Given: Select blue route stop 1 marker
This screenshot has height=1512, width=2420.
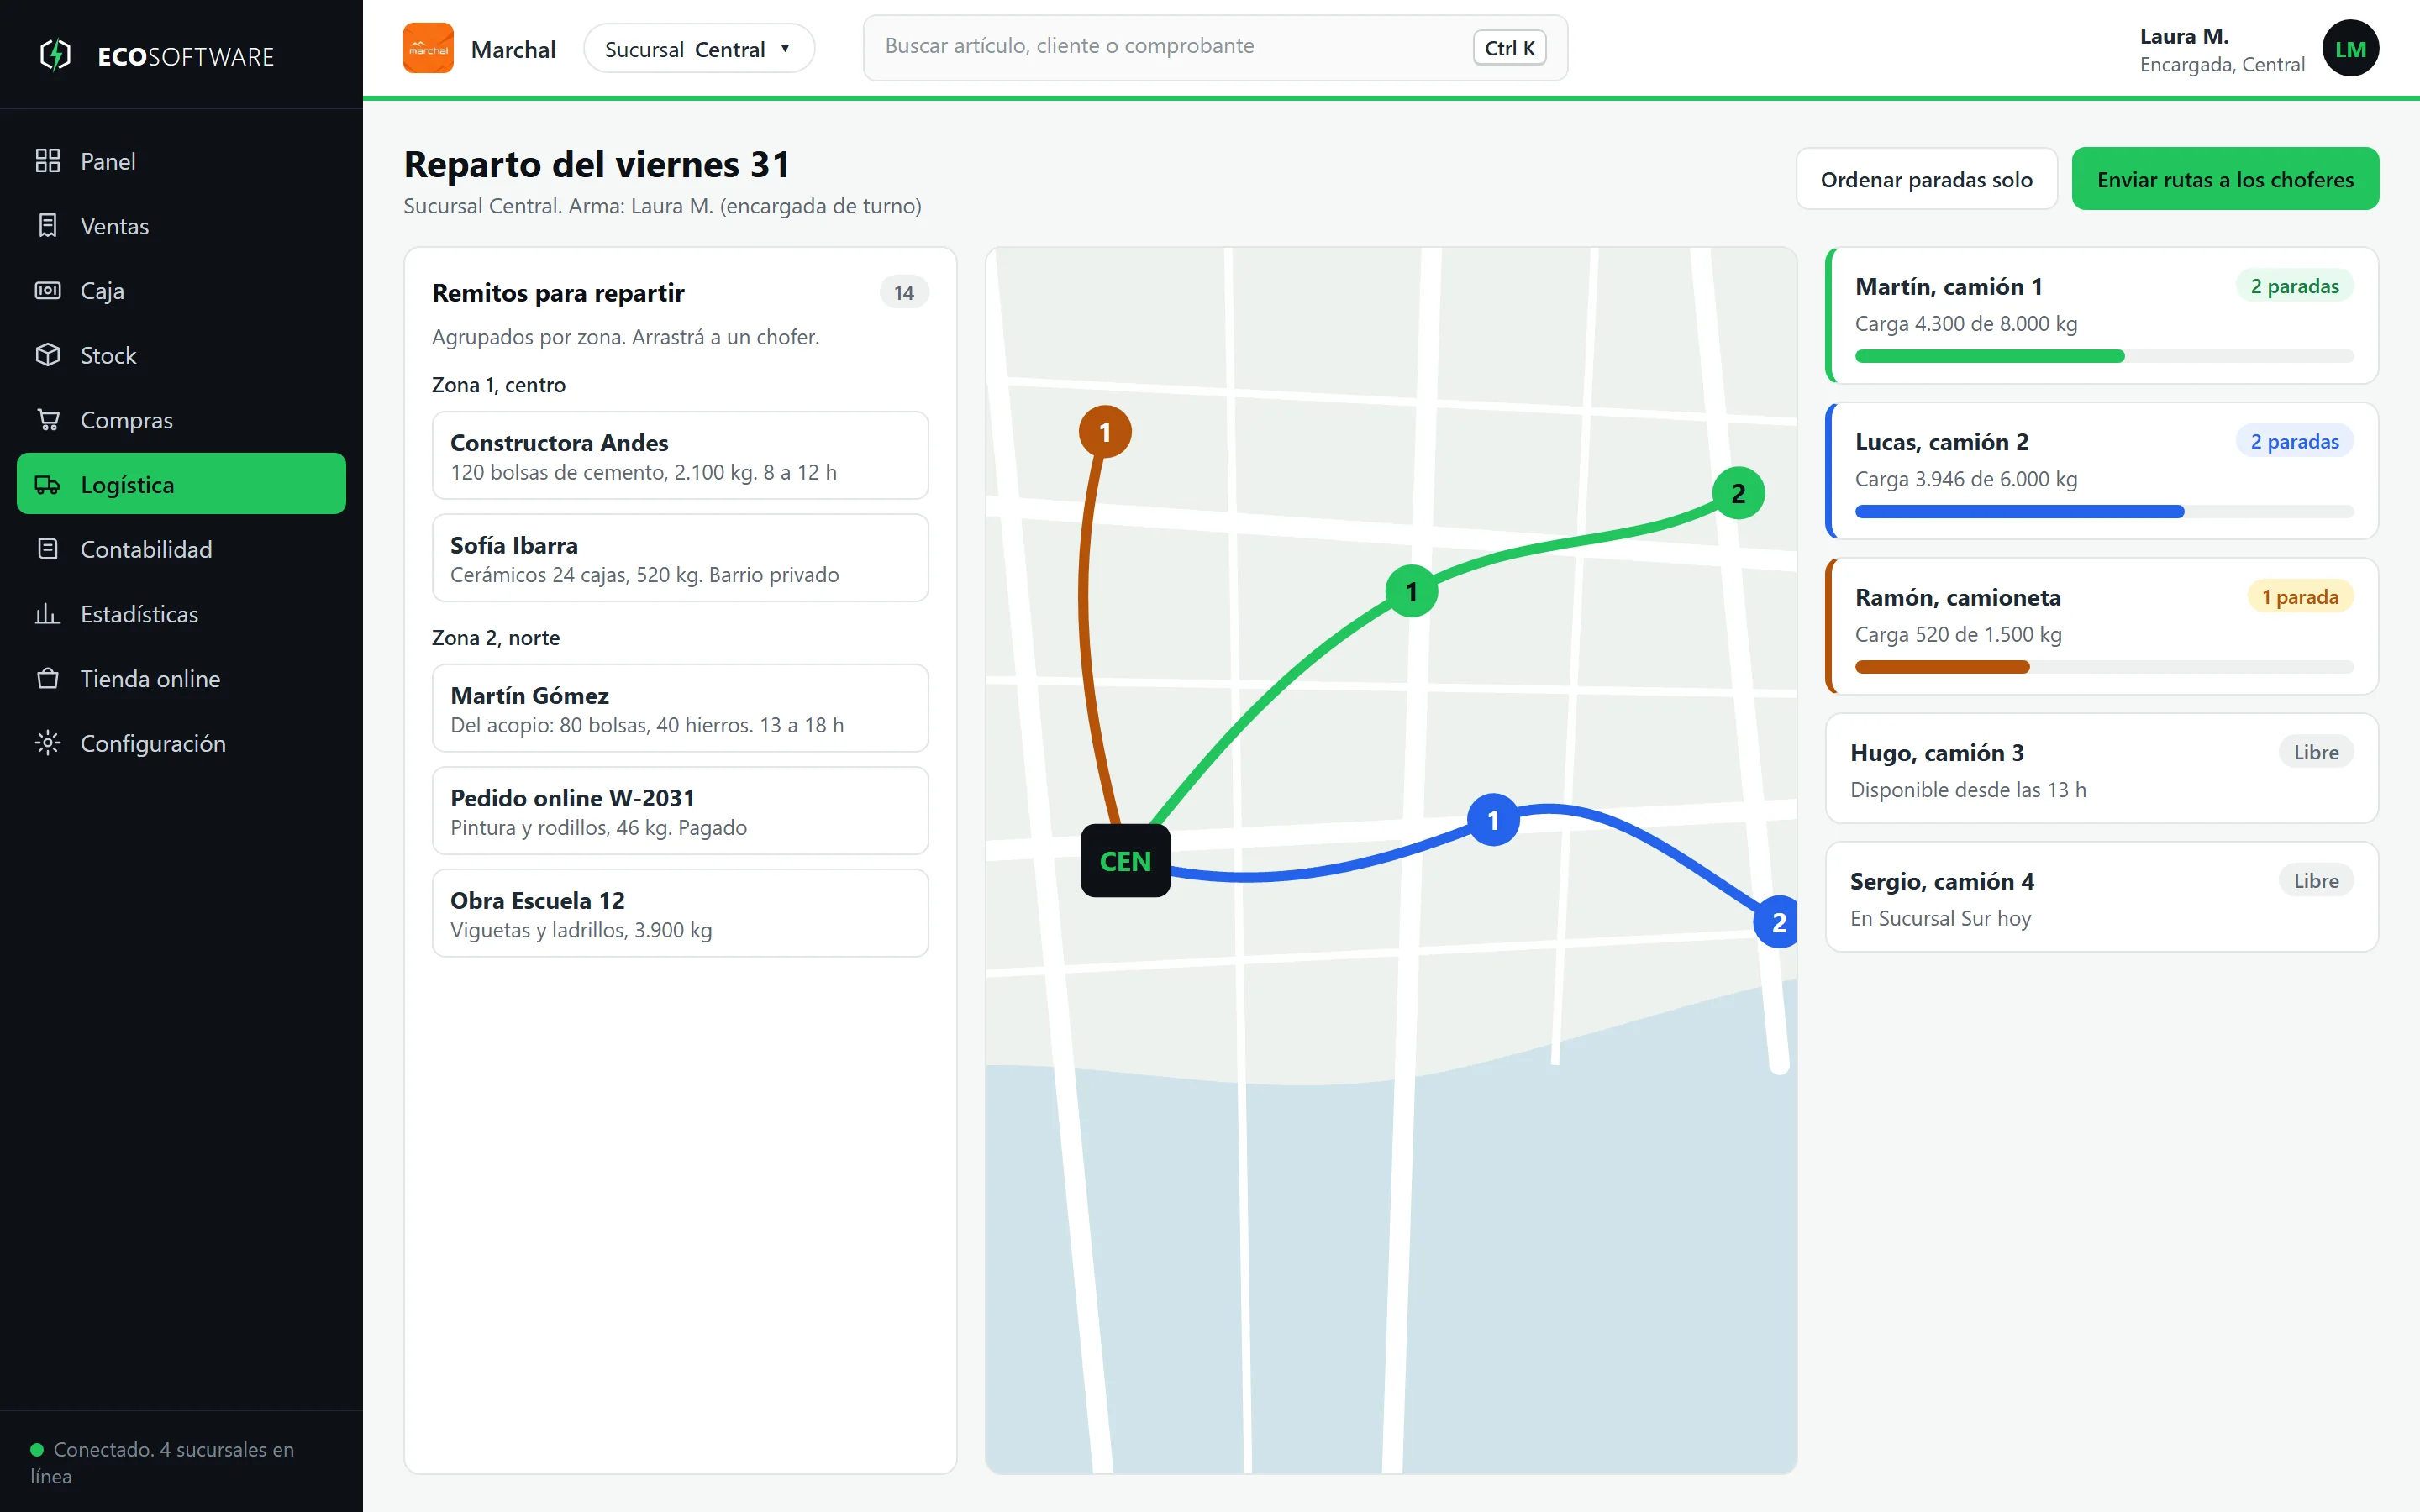Looking at the screenshot, I should (x=1493, y=820).
